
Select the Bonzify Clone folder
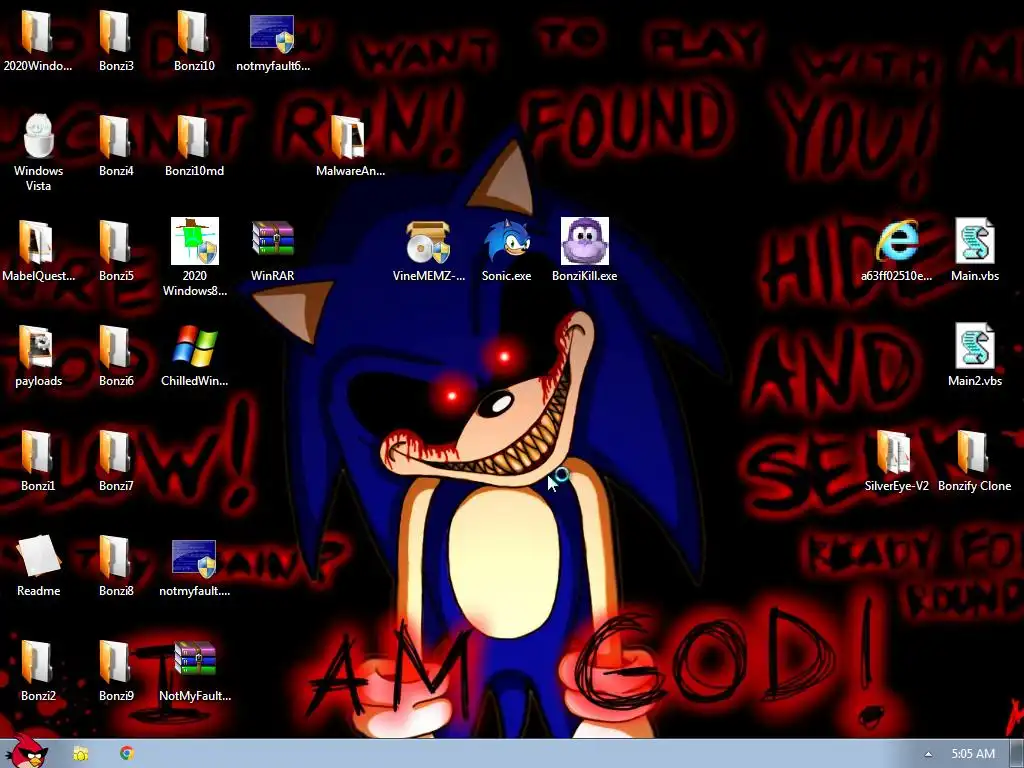(973, 453)
